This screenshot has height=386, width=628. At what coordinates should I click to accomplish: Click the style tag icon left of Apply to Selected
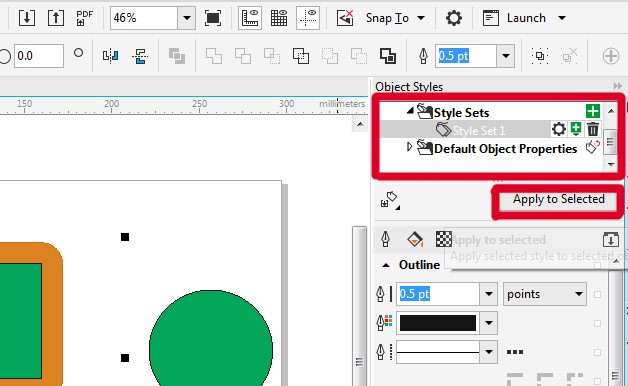(389, 200)
